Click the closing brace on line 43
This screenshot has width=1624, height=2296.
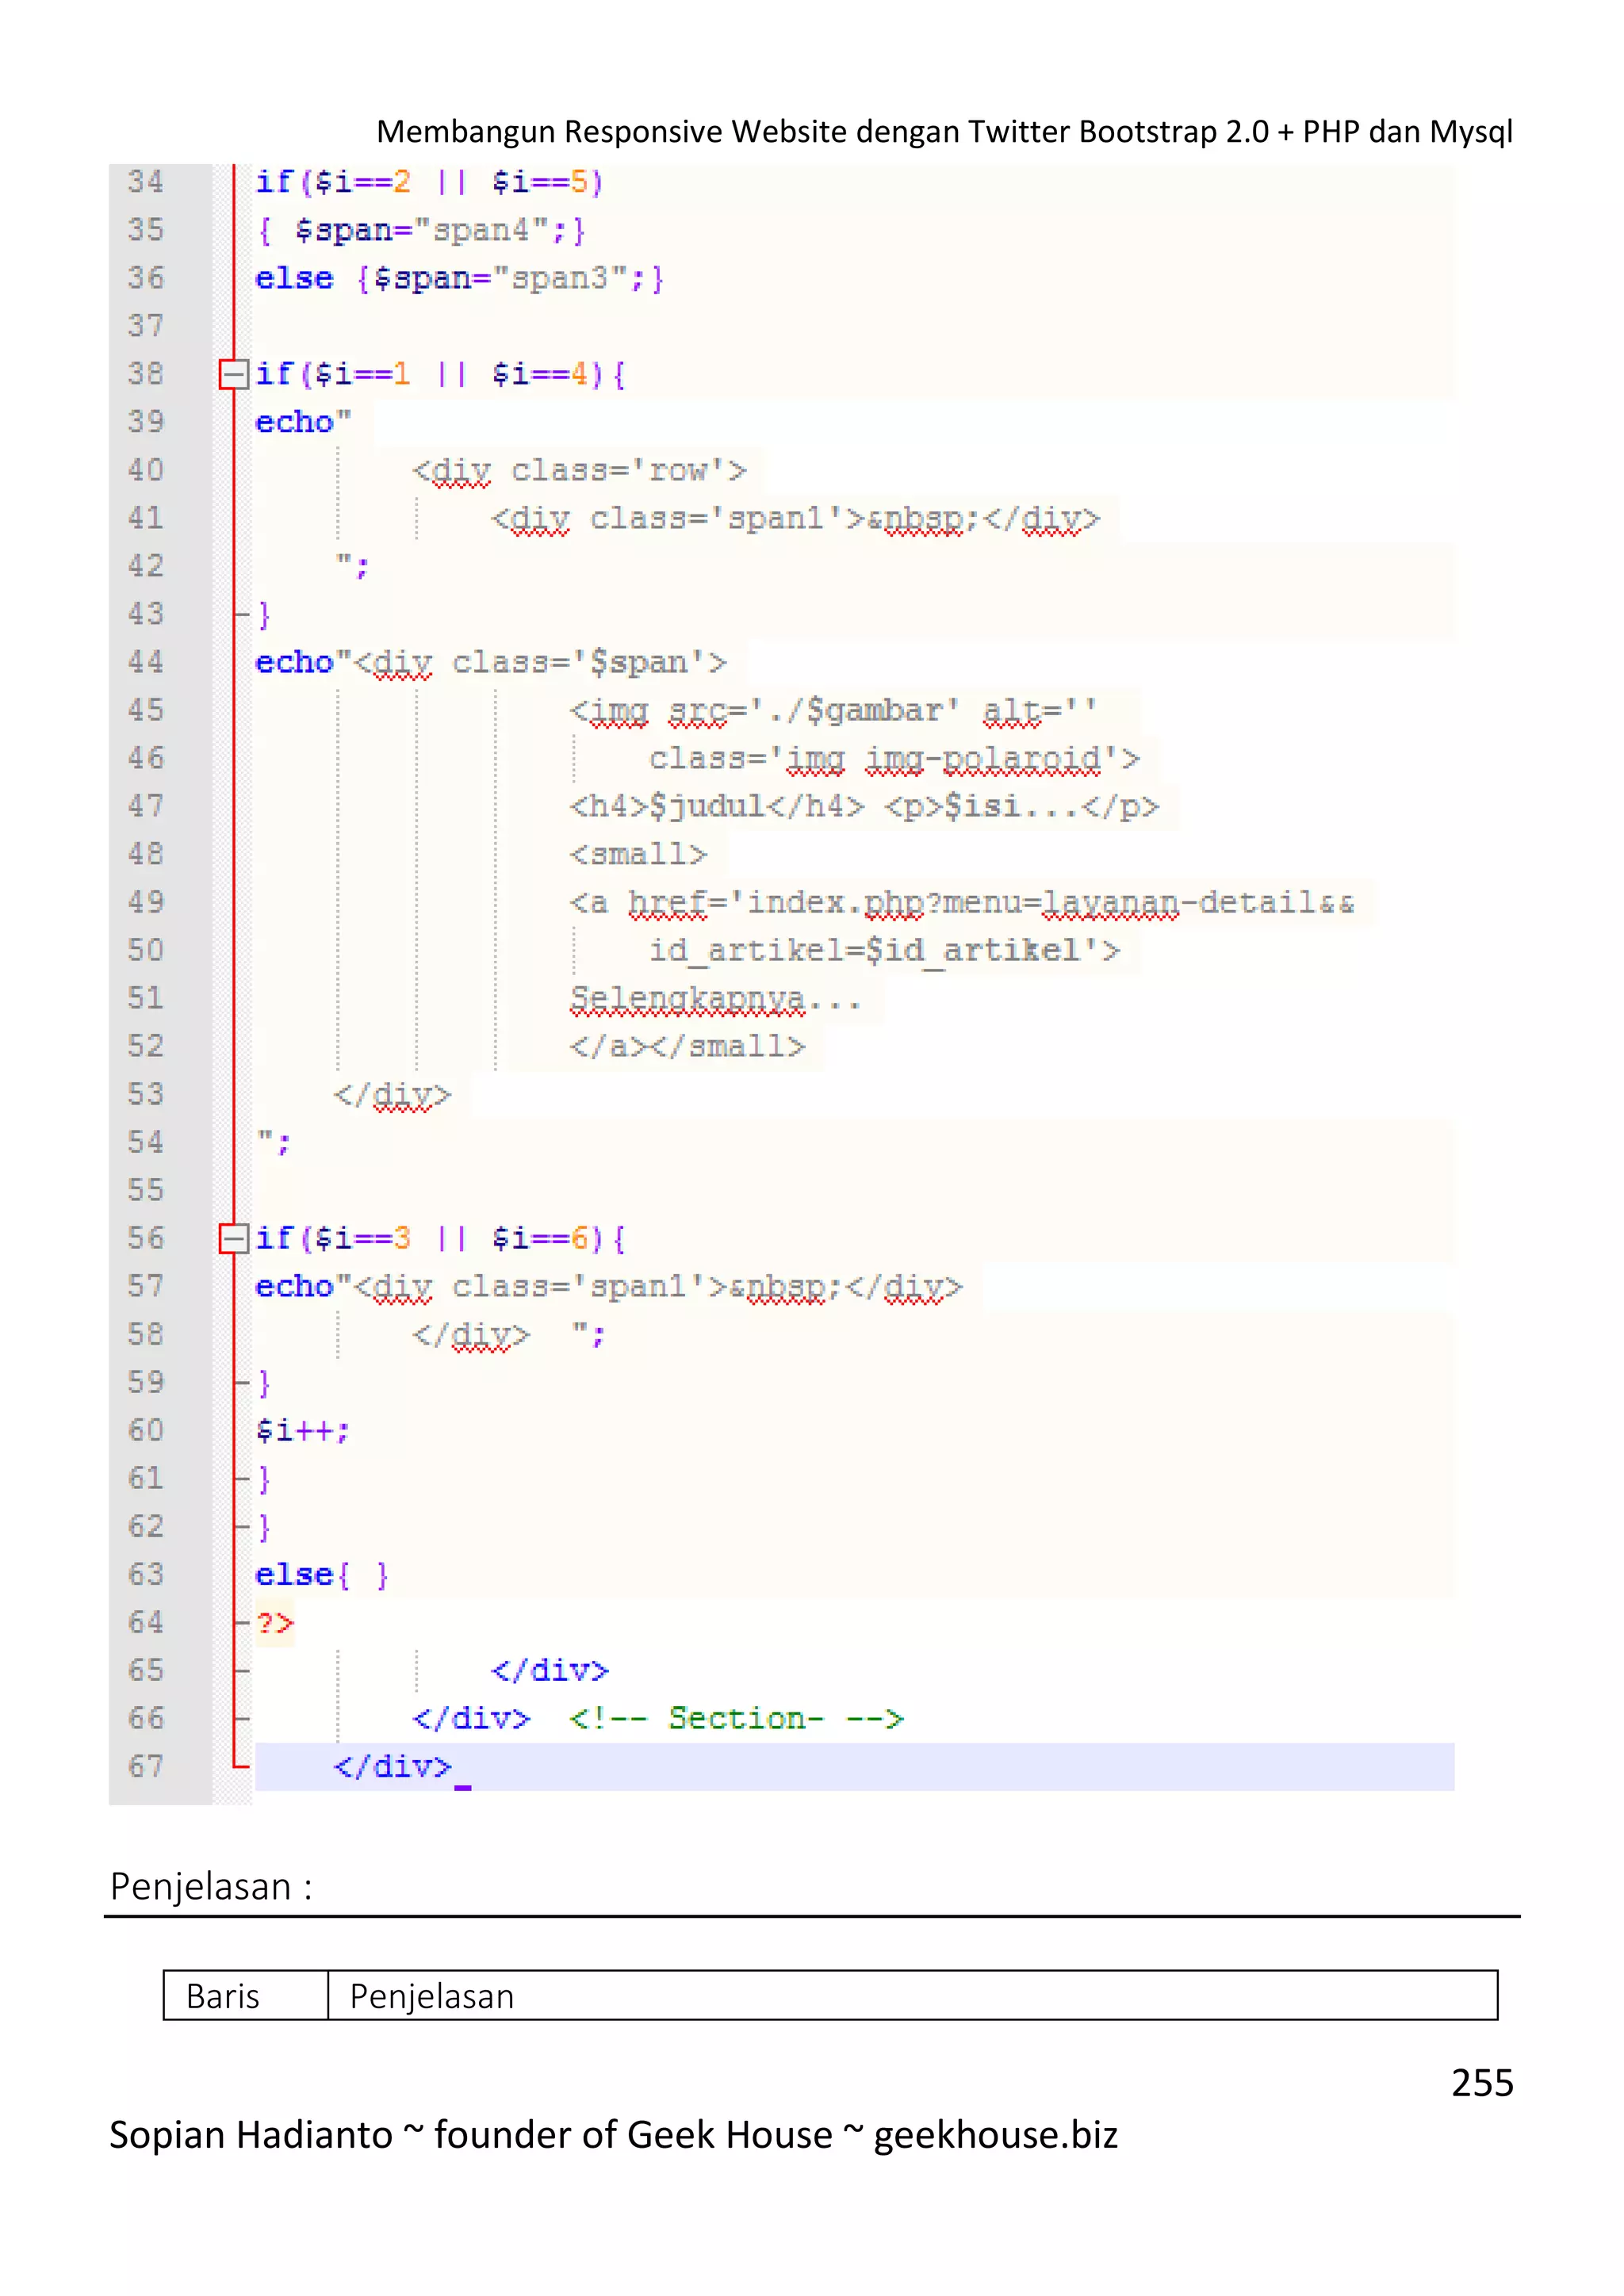click(x=264, y=614)
